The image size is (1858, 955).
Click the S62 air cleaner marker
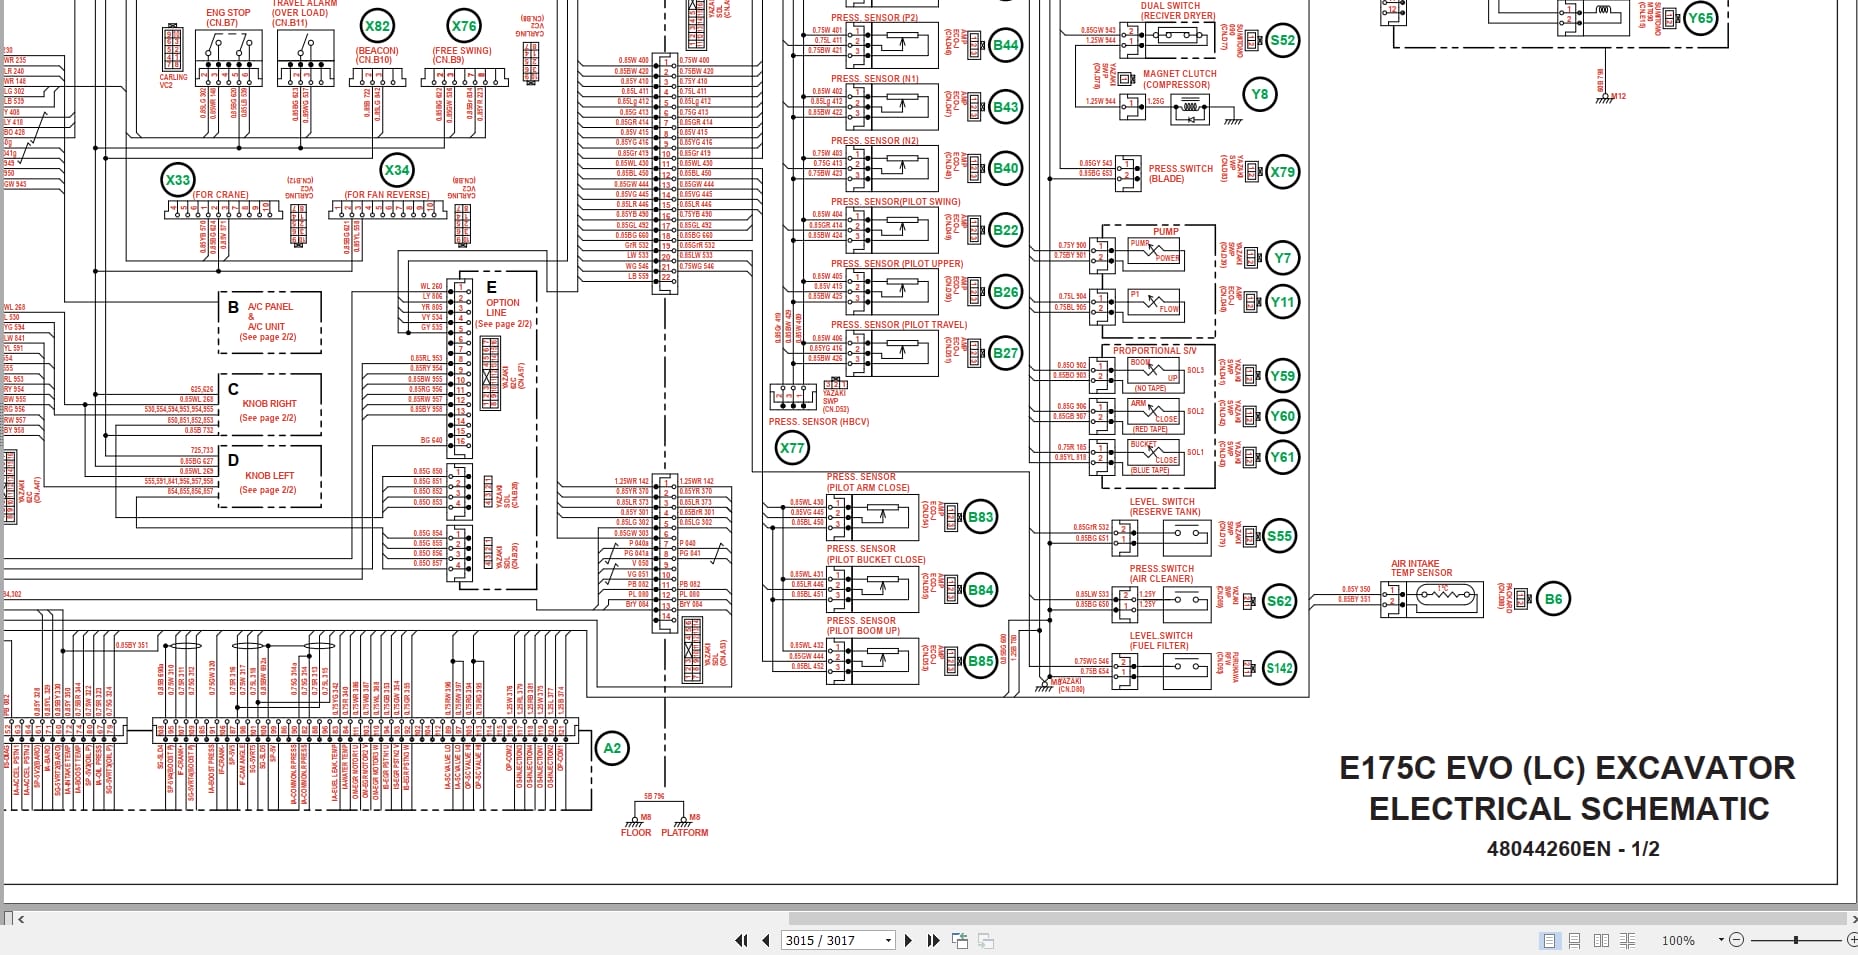point(1280,601)
